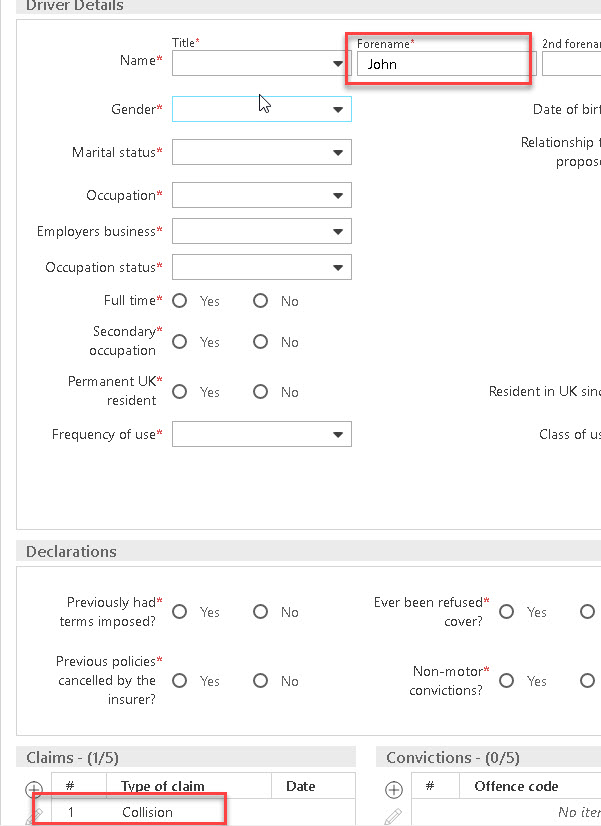The width and height of the screenshot is (601, 826).
Task: Expand the Frequency of use dropdown
Action: pos(262,434)
